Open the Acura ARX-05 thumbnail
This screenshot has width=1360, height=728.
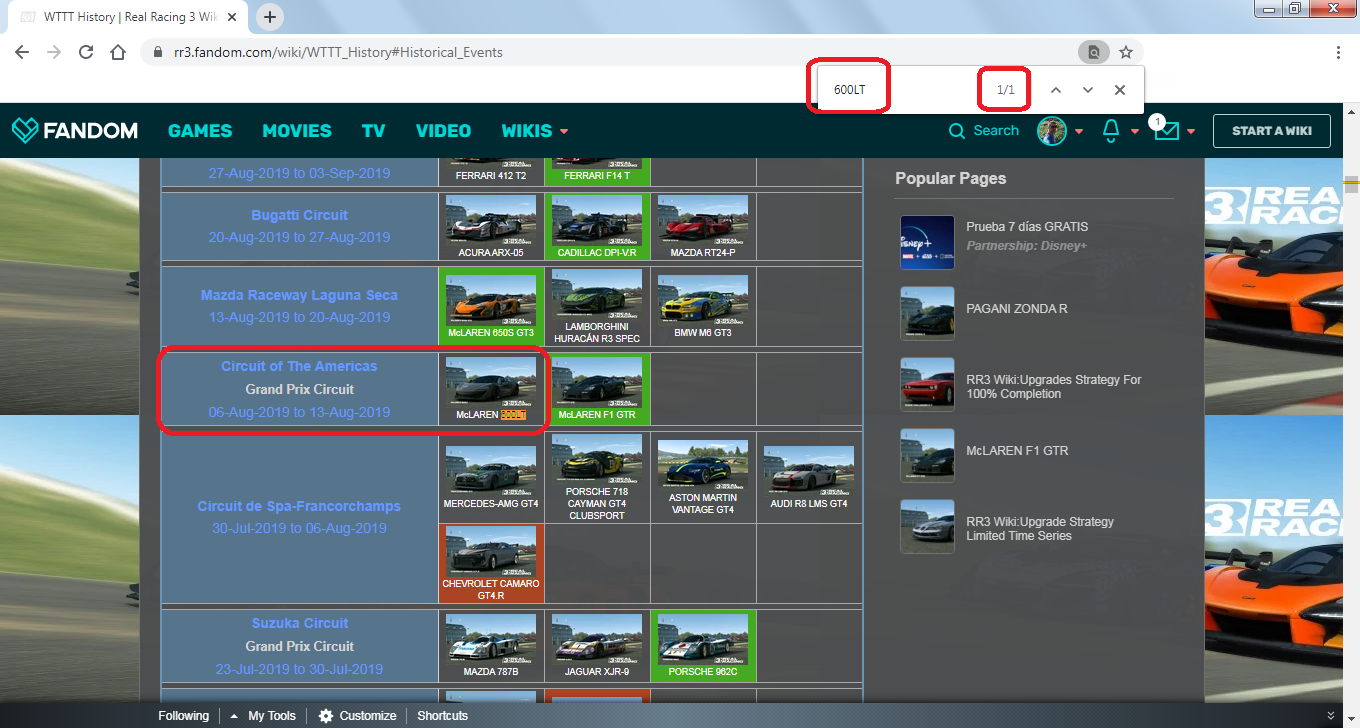coord(491,220)
